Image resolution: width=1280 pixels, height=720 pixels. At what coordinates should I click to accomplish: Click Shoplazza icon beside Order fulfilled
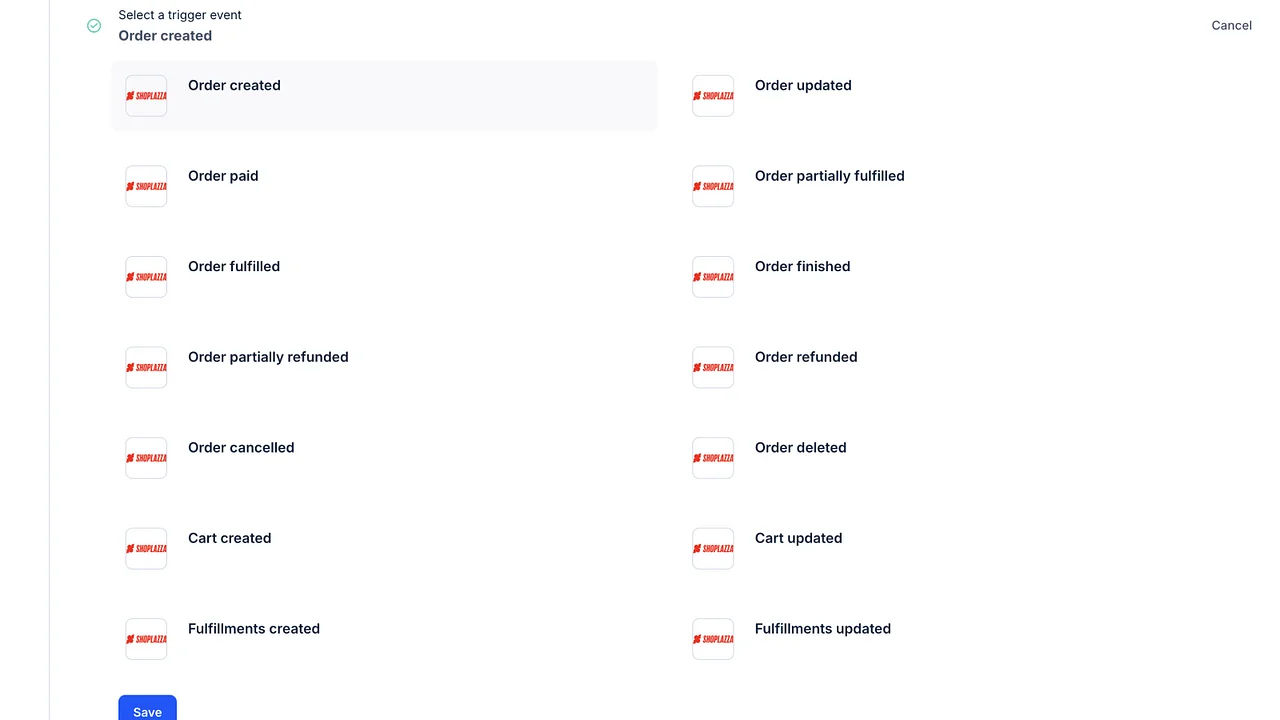click(x=146, y=277)
